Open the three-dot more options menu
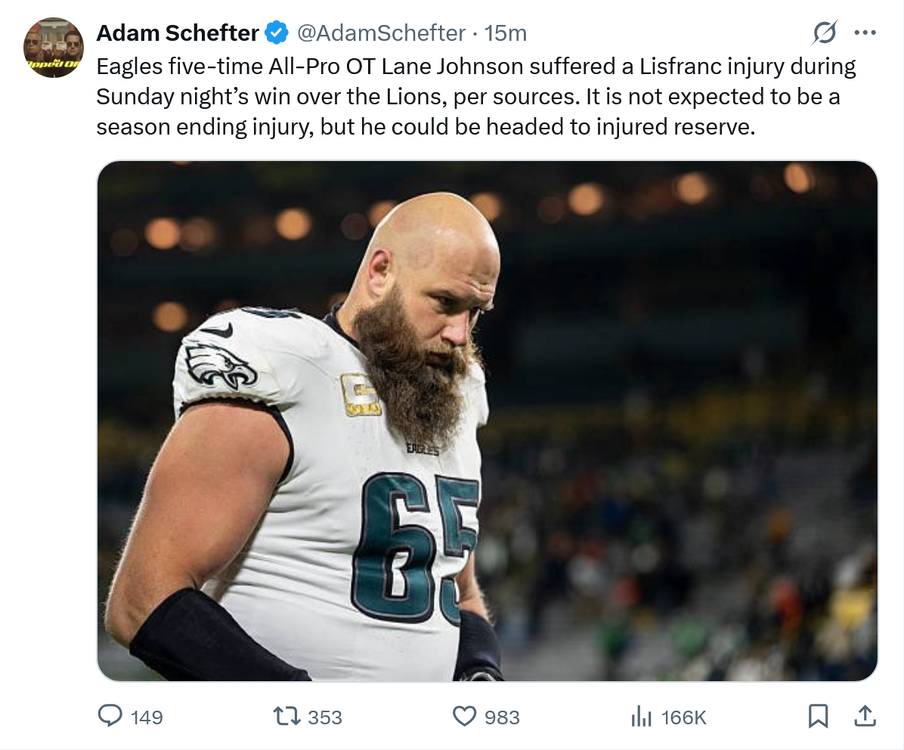This screenshot has width=904, height=750. click(865, 33)
